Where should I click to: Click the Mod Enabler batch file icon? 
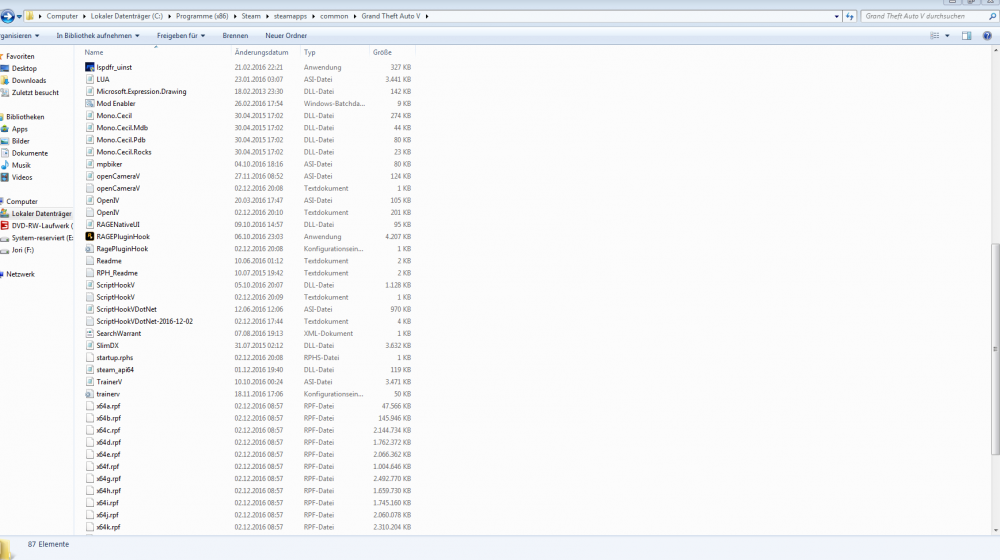[x=89, y=103]
